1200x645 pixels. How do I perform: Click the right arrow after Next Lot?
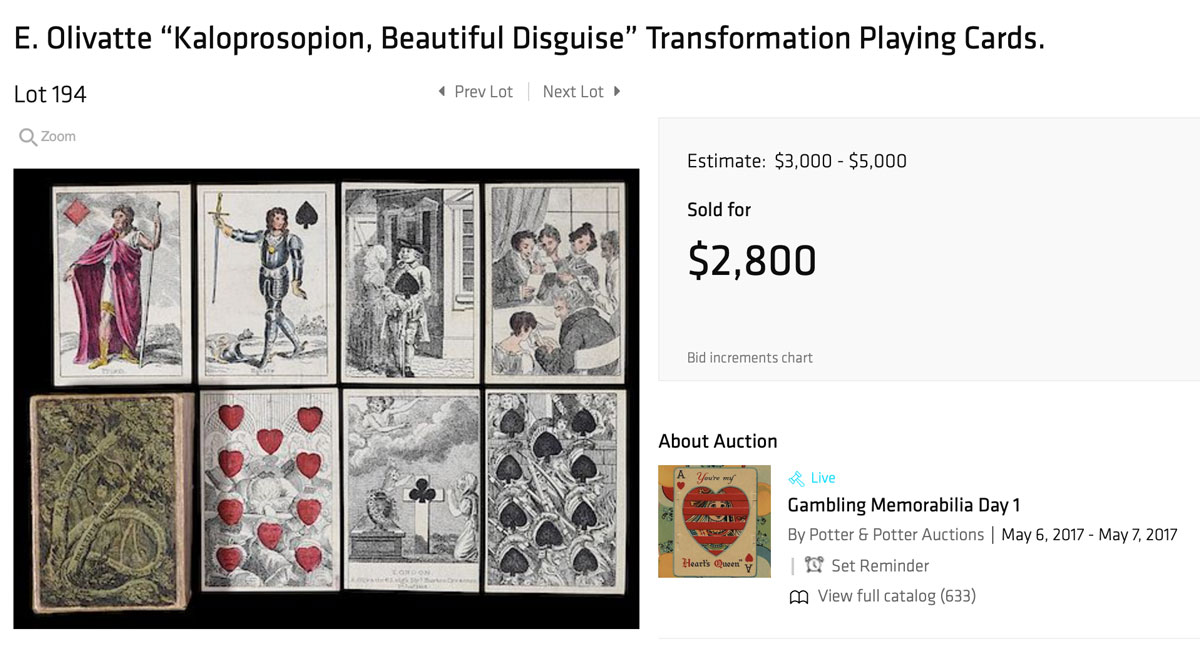(617, 92)
